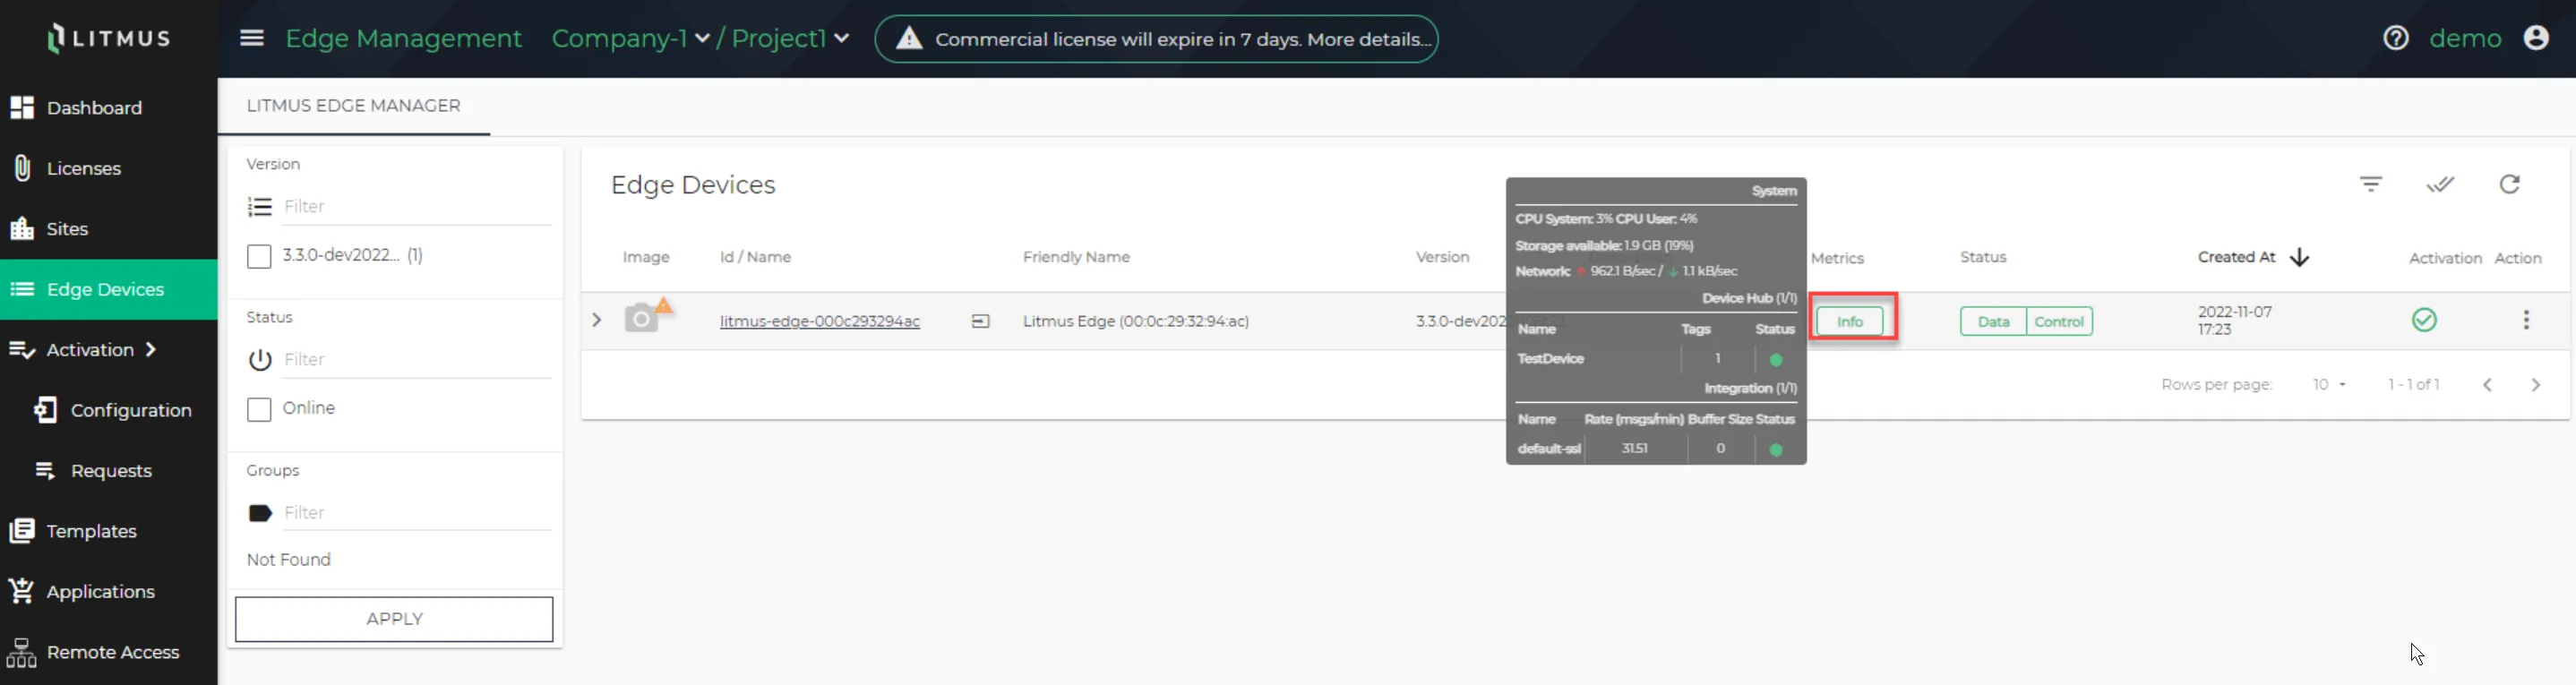Click the Control status button
The width and height of the screenshot is (2576, 685).
pyautogui.click(x=2059, y=321)
